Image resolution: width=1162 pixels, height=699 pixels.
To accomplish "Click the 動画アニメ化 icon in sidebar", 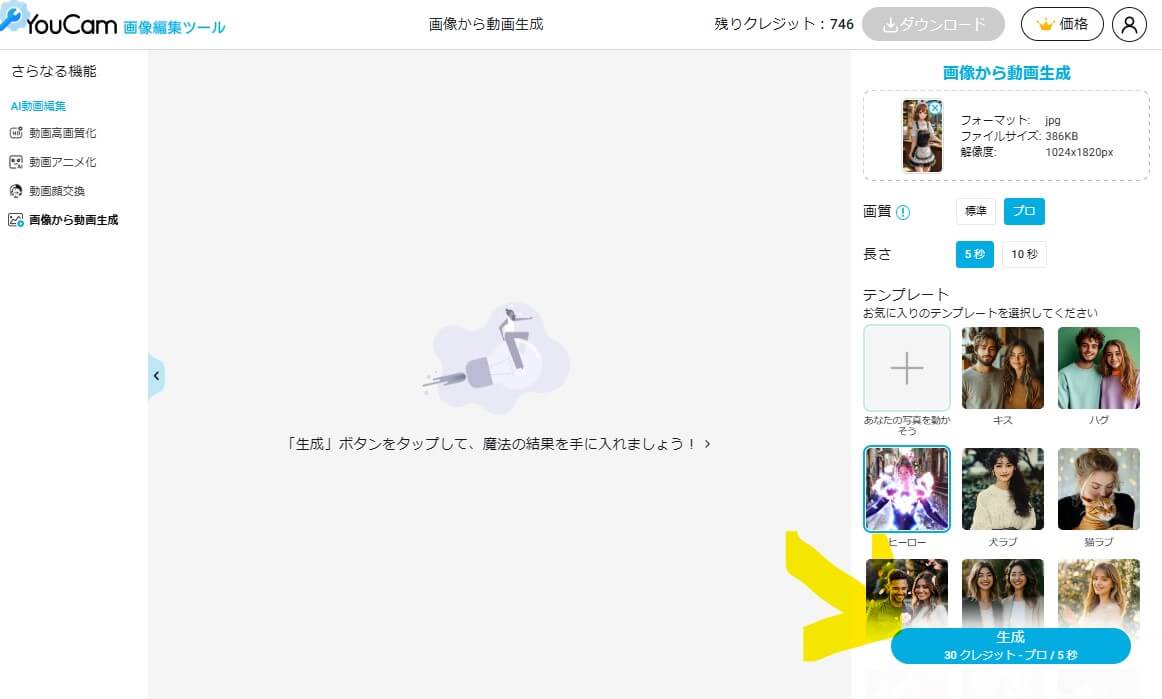I will 16,162.
